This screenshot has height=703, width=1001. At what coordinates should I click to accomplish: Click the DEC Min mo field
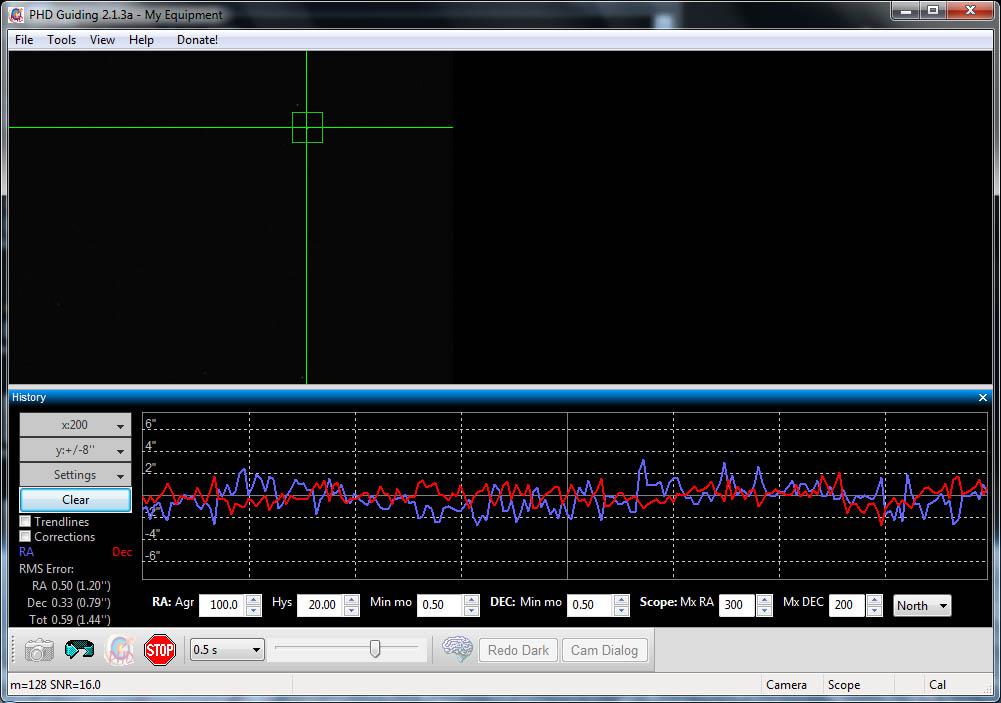coord(591,605)
